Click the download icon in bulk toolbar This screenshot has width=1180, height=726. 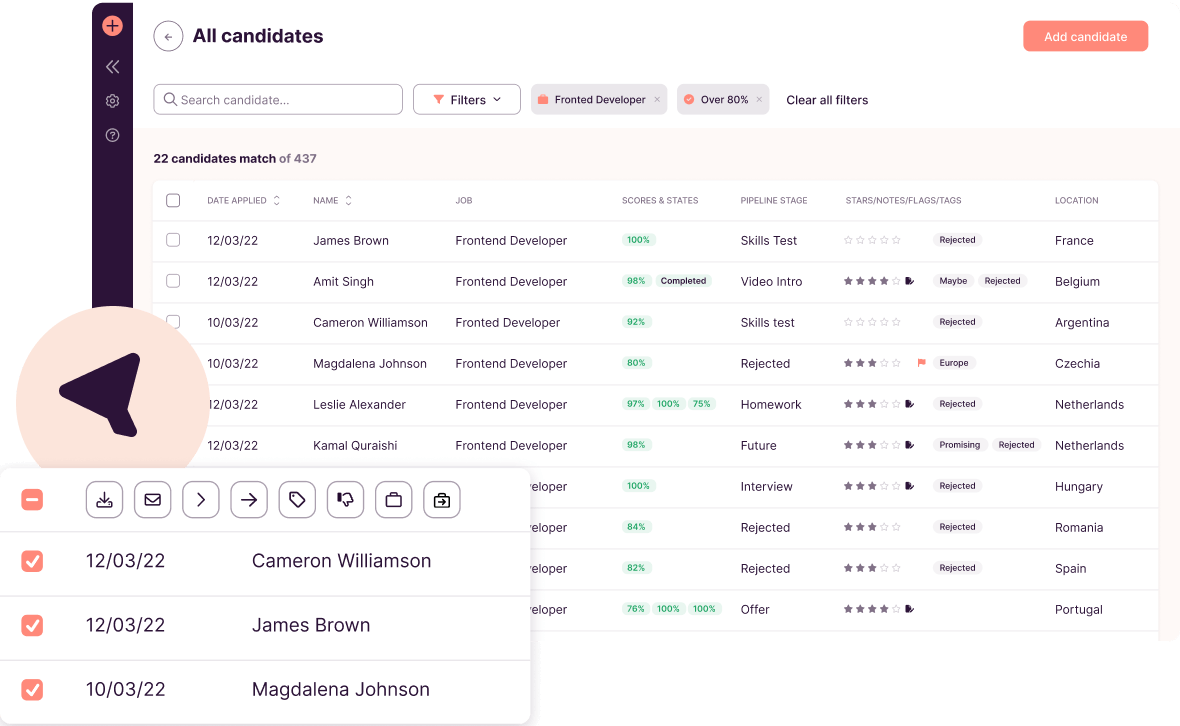click(x=104, y=500)
